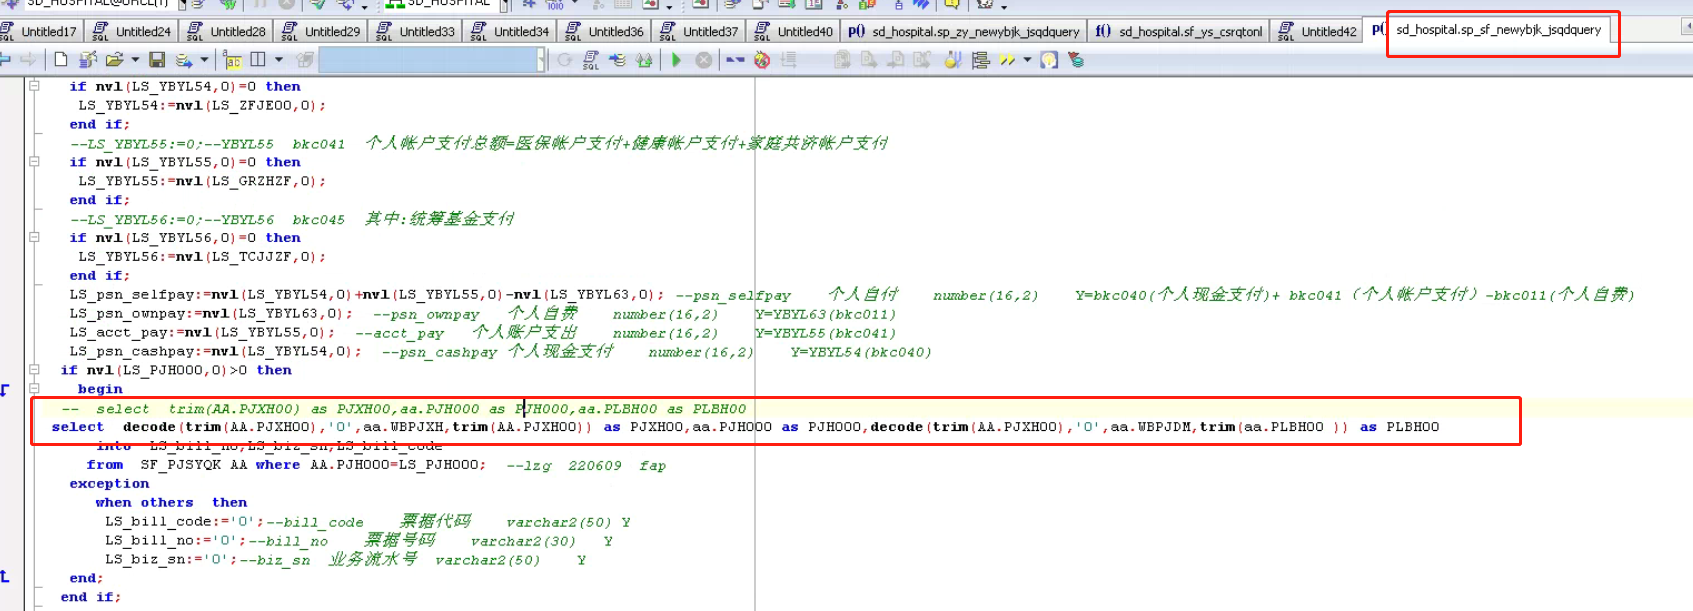The height and width of the screenshot is (611, 1693).
Task: Switch to the Untitled40 tab
Action: (795, 31)
